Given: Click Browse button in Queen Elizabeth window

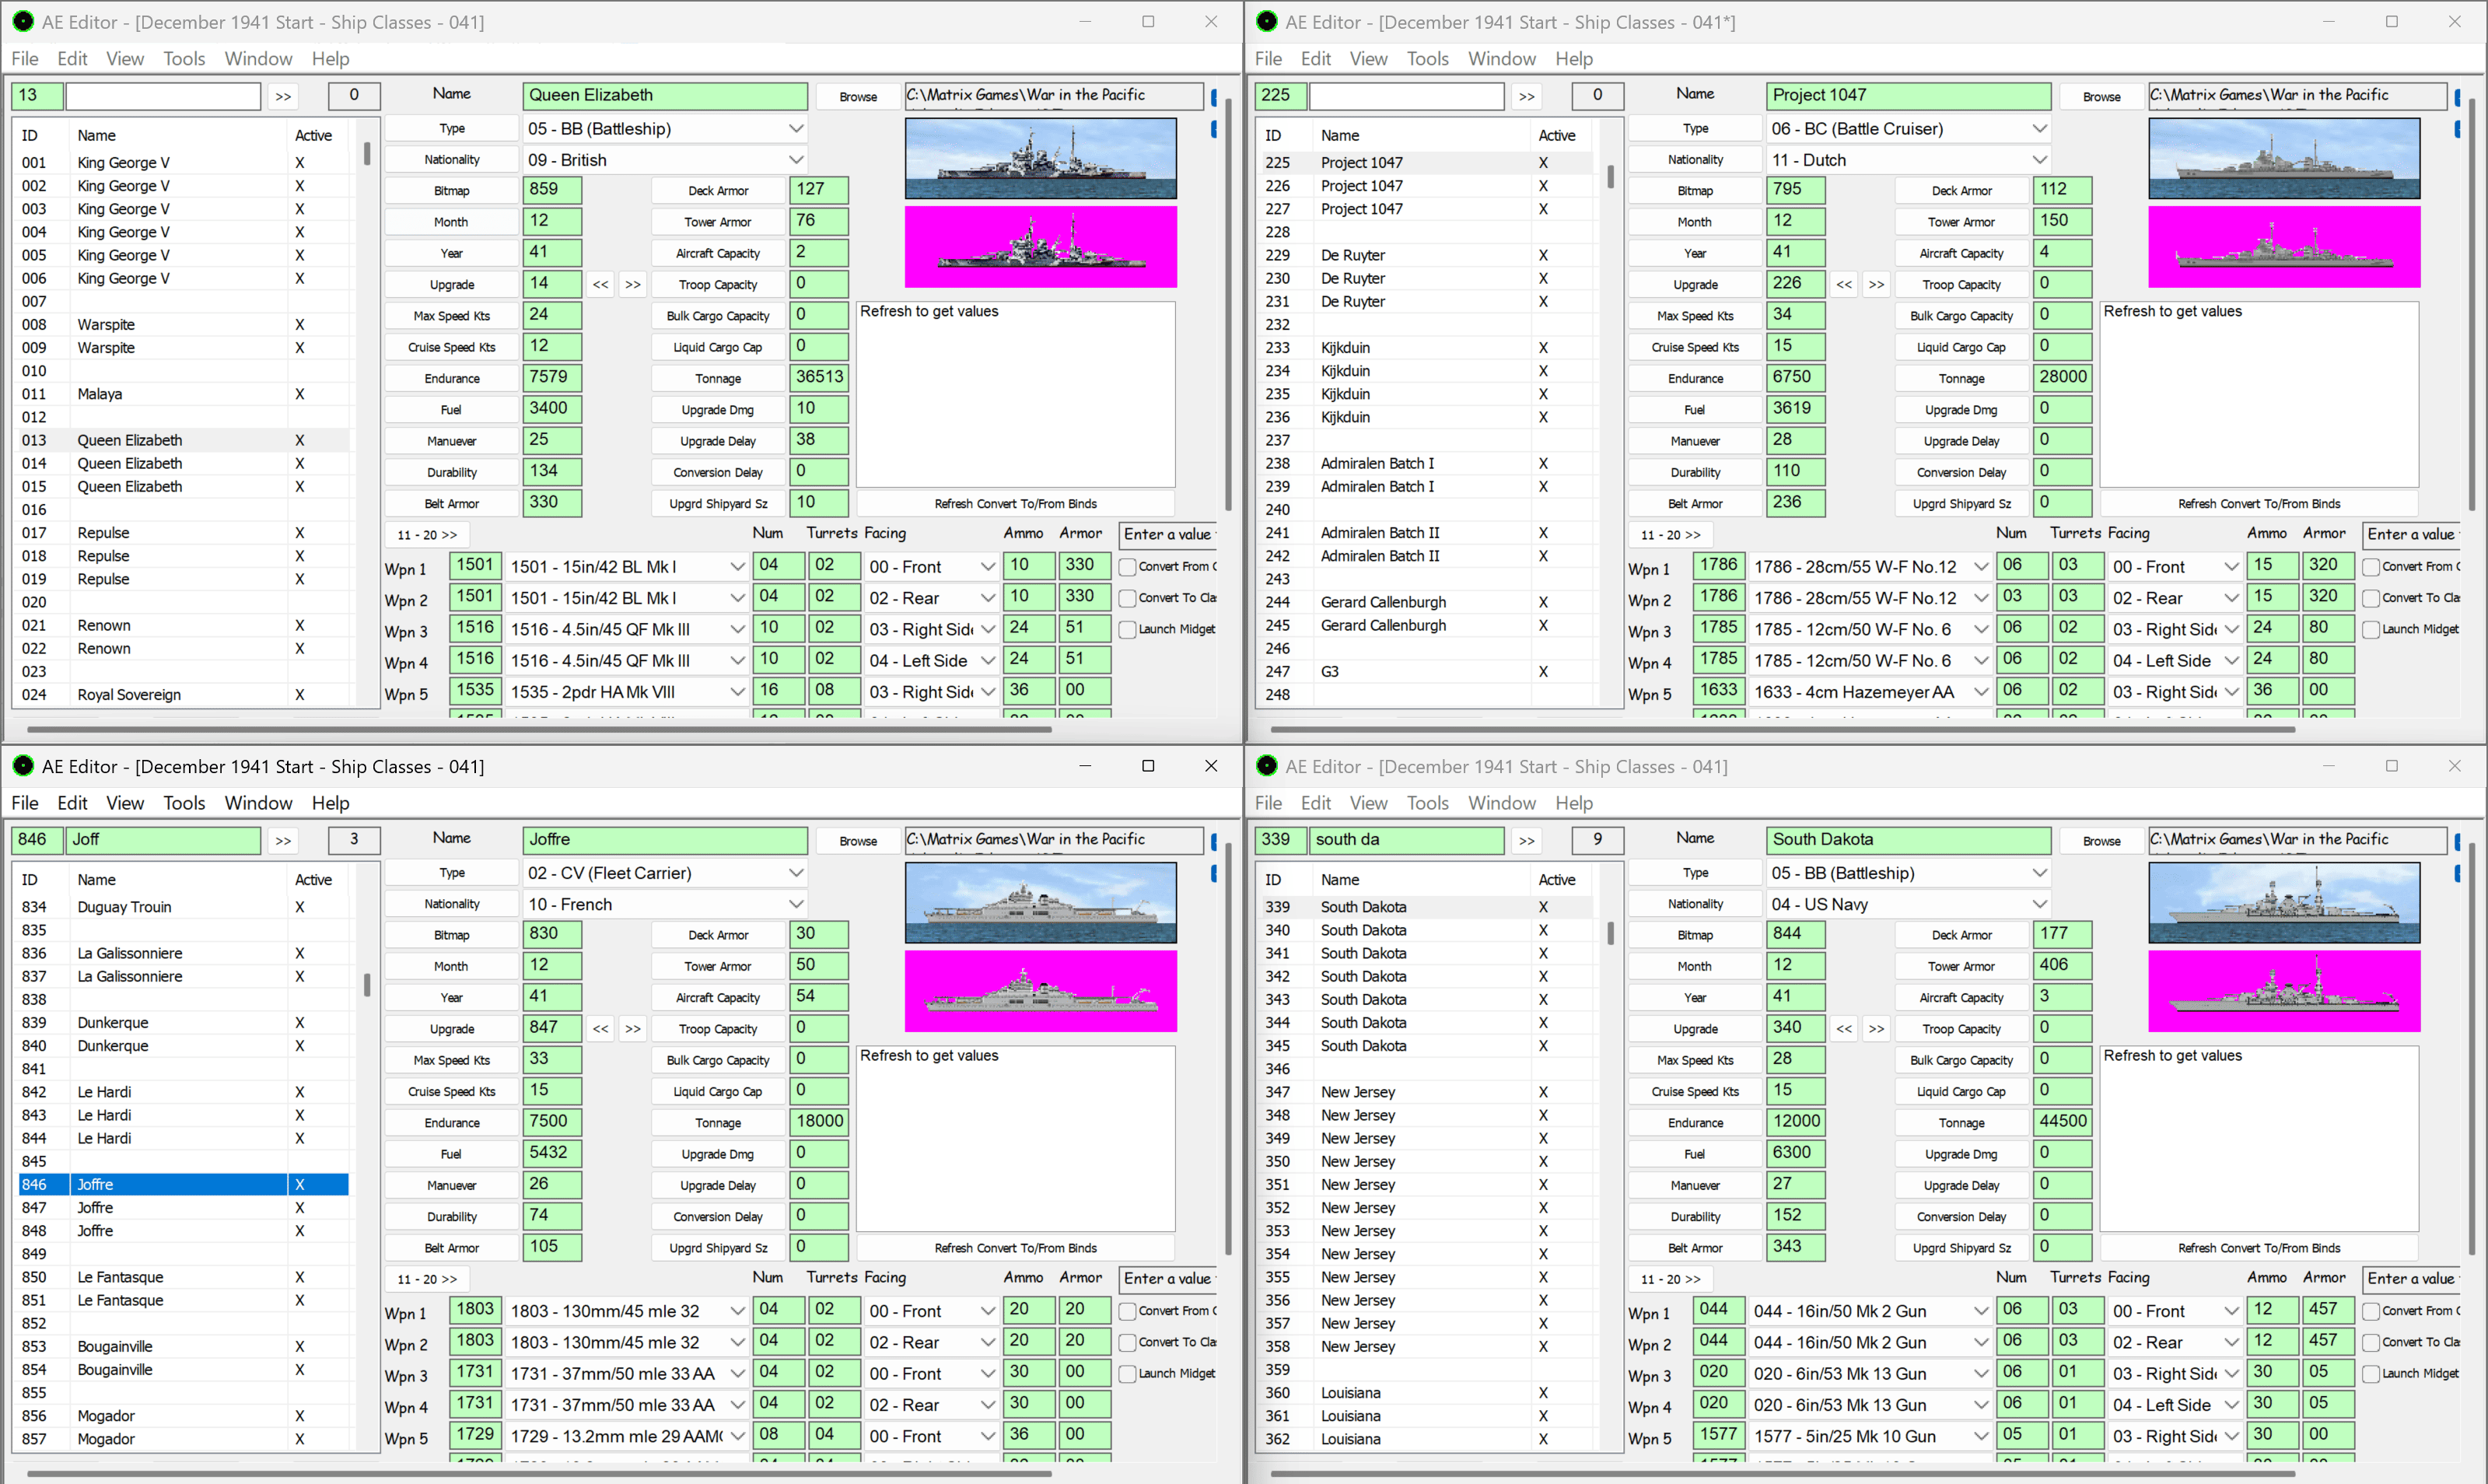Looking at the screenshot, I should click(x=858, y=97).
